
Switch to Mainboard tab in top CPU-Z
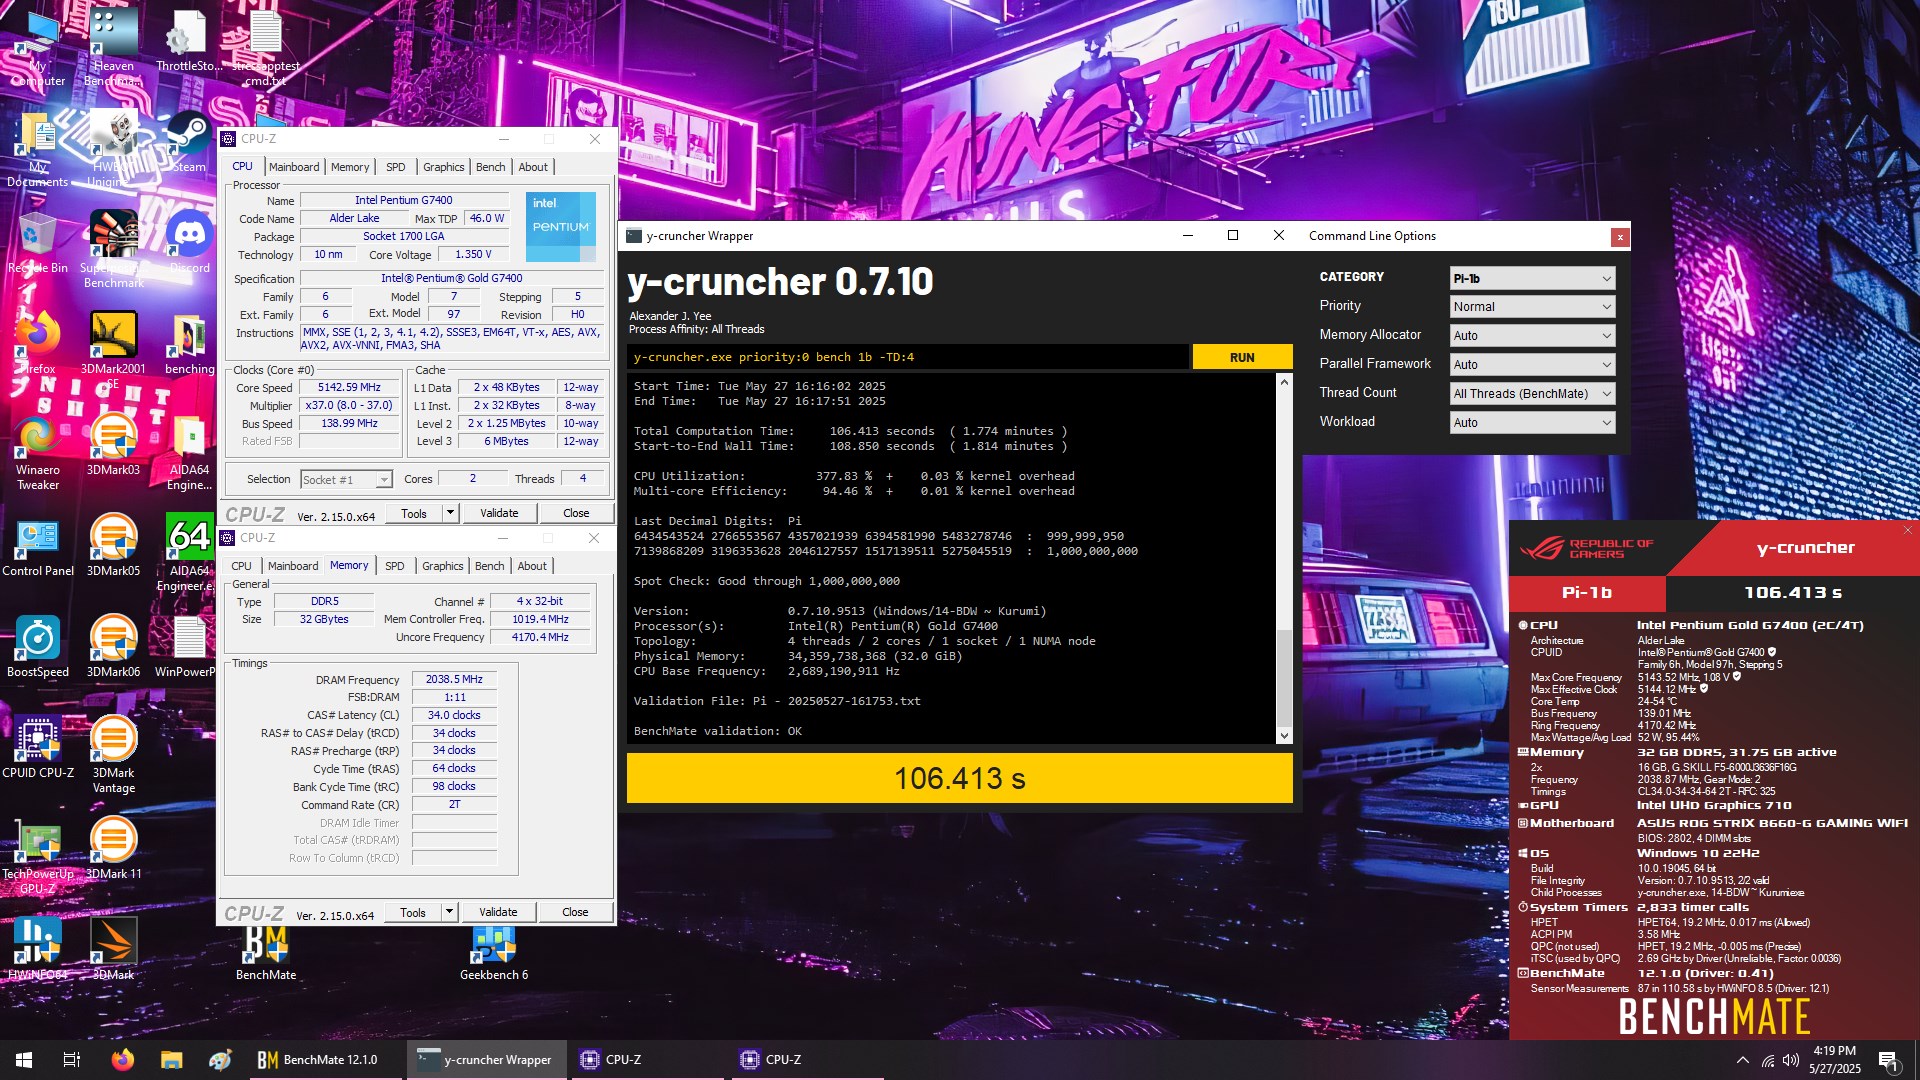pyautogui.click(x=294, y=167)
